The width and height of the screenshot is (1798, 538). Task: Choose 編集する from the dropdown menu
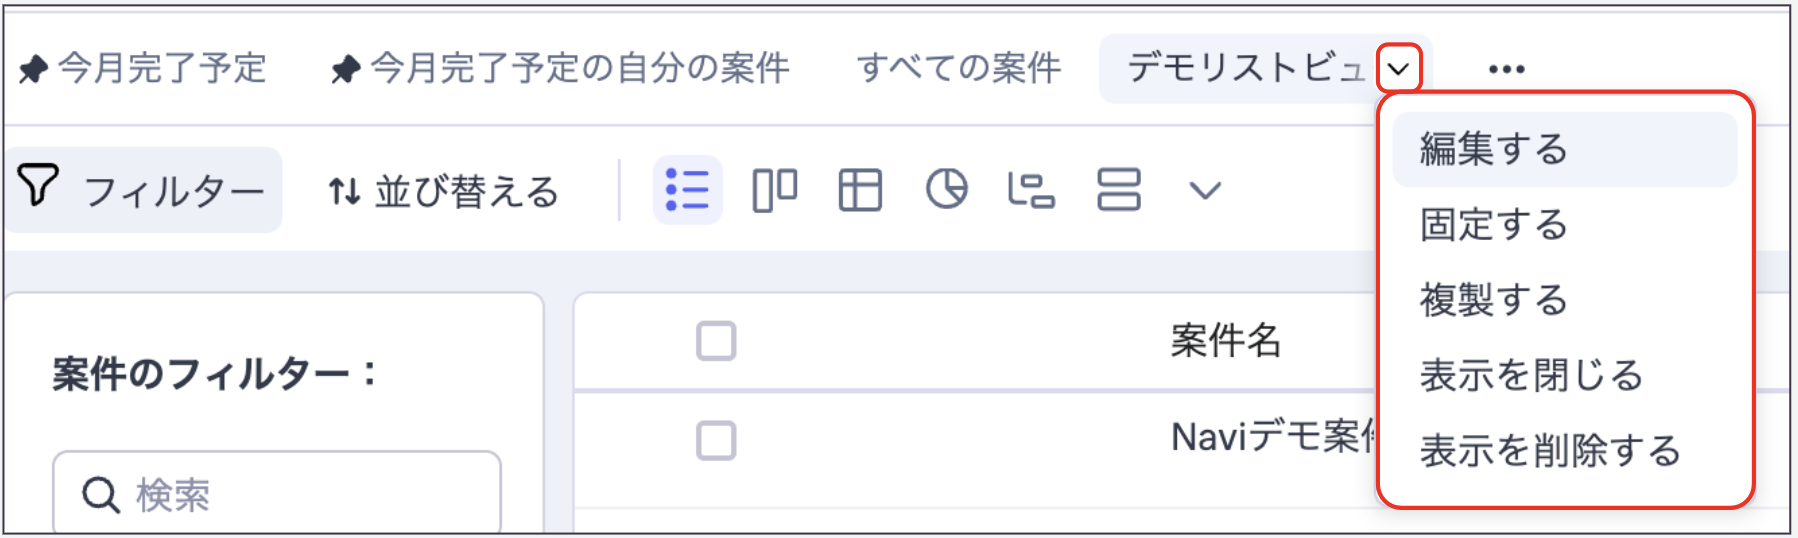click(x=1494, y=149)
